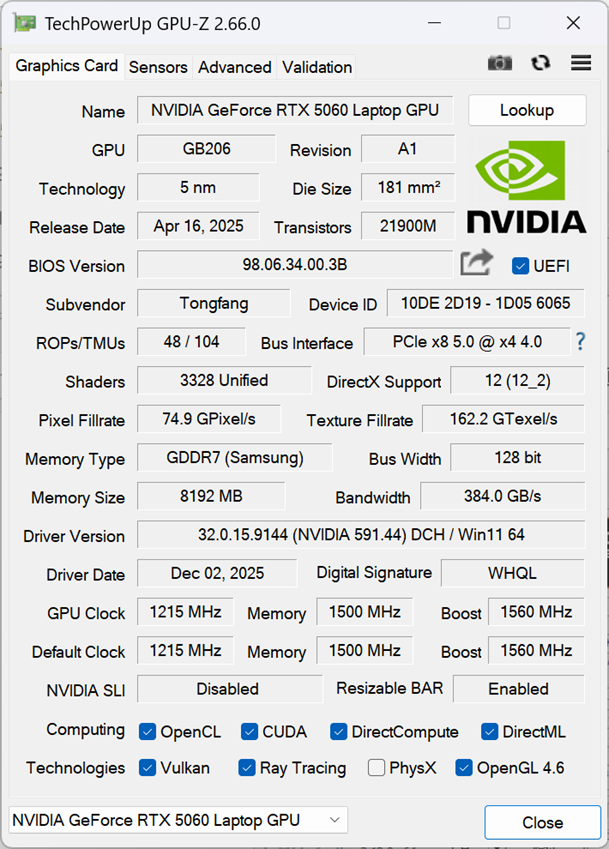
Task: Click the Driver Version field
Action: pyautogui.click(x=361, y=535)
